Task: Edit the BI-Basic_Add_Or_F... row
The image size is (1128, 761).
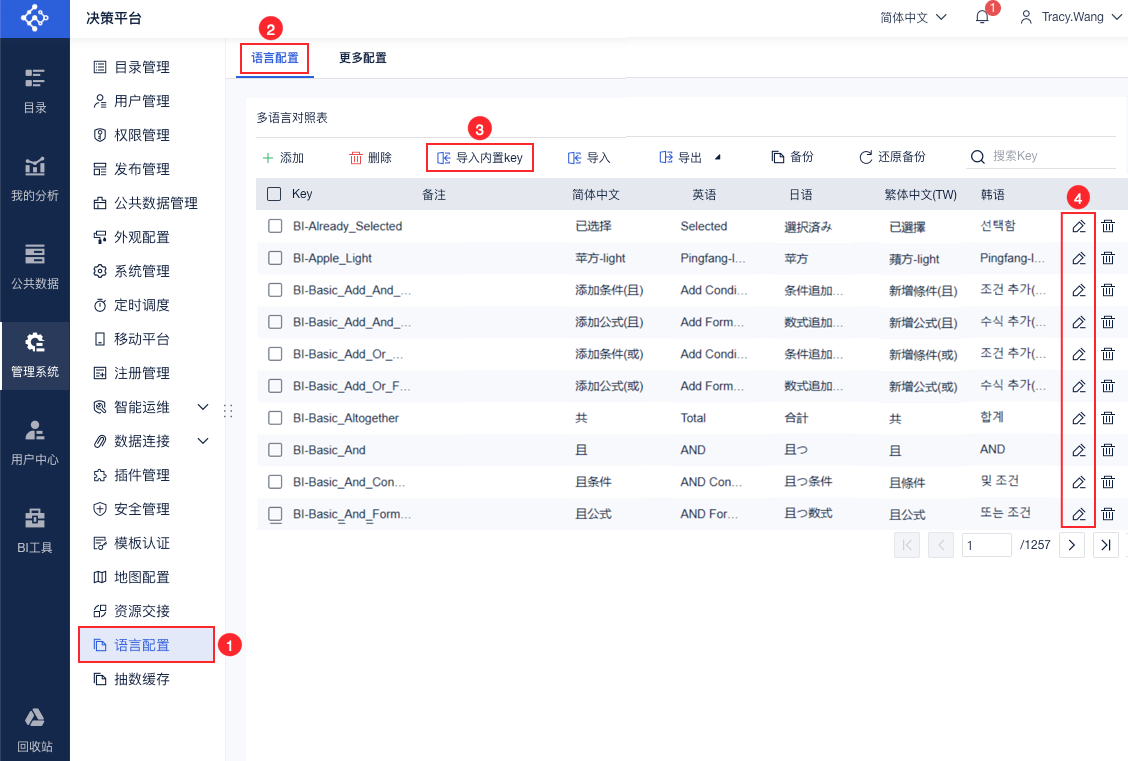Action: (x=1078, y=386)
